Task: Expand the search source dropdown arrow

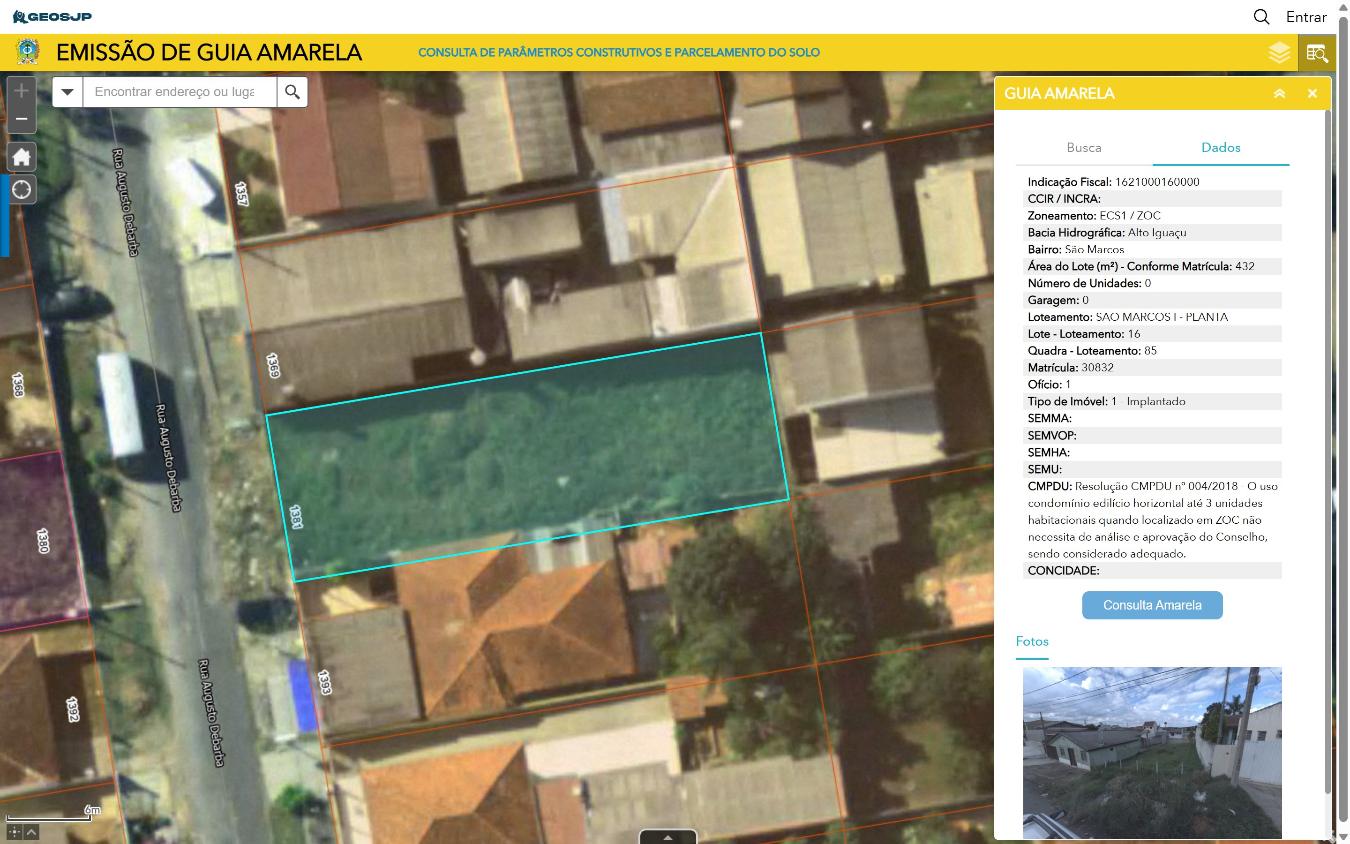Action: pyautogui.click(x=67, y=92)
